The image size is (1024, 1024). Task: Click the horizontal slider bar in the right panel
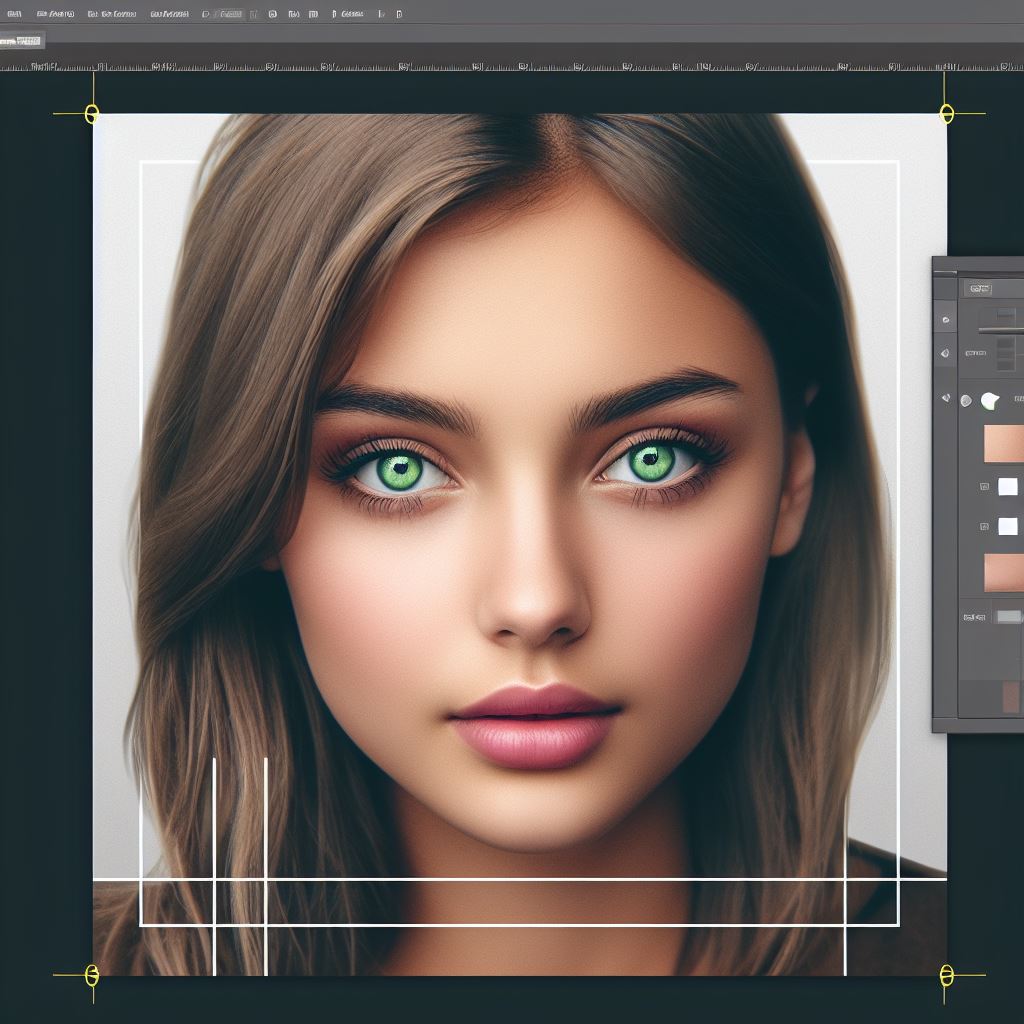[x=1002, y=329]
